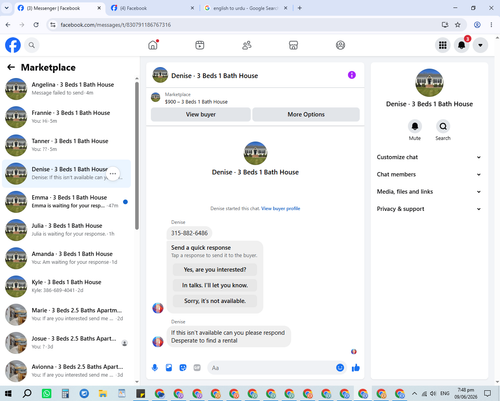Open conversation info purple icon
500x401 pixels.
[x=352, y=75]
